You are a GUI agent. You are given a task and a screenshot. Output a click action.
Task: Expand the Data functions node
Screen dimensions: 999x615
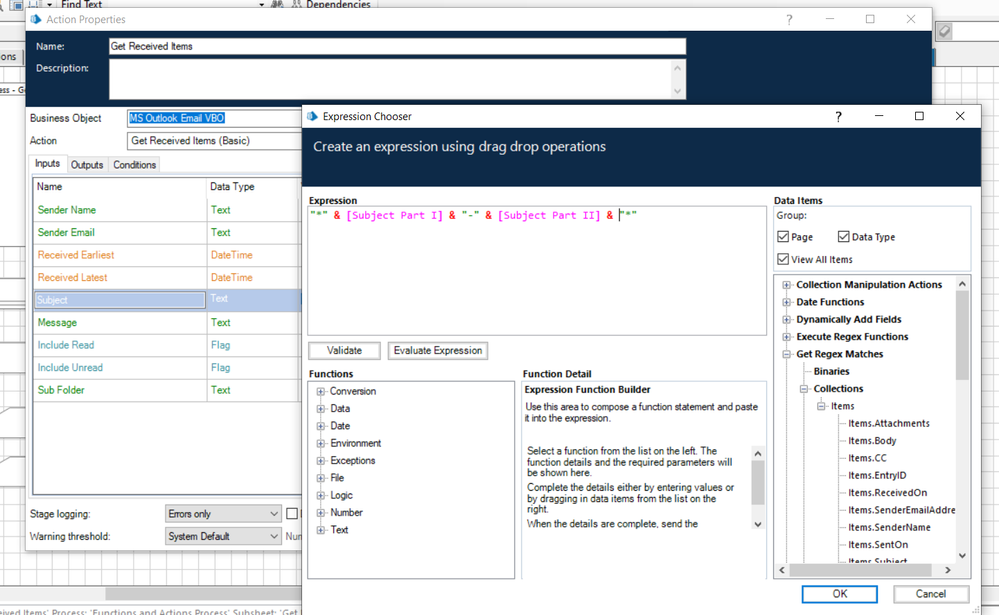click(320, 409)
